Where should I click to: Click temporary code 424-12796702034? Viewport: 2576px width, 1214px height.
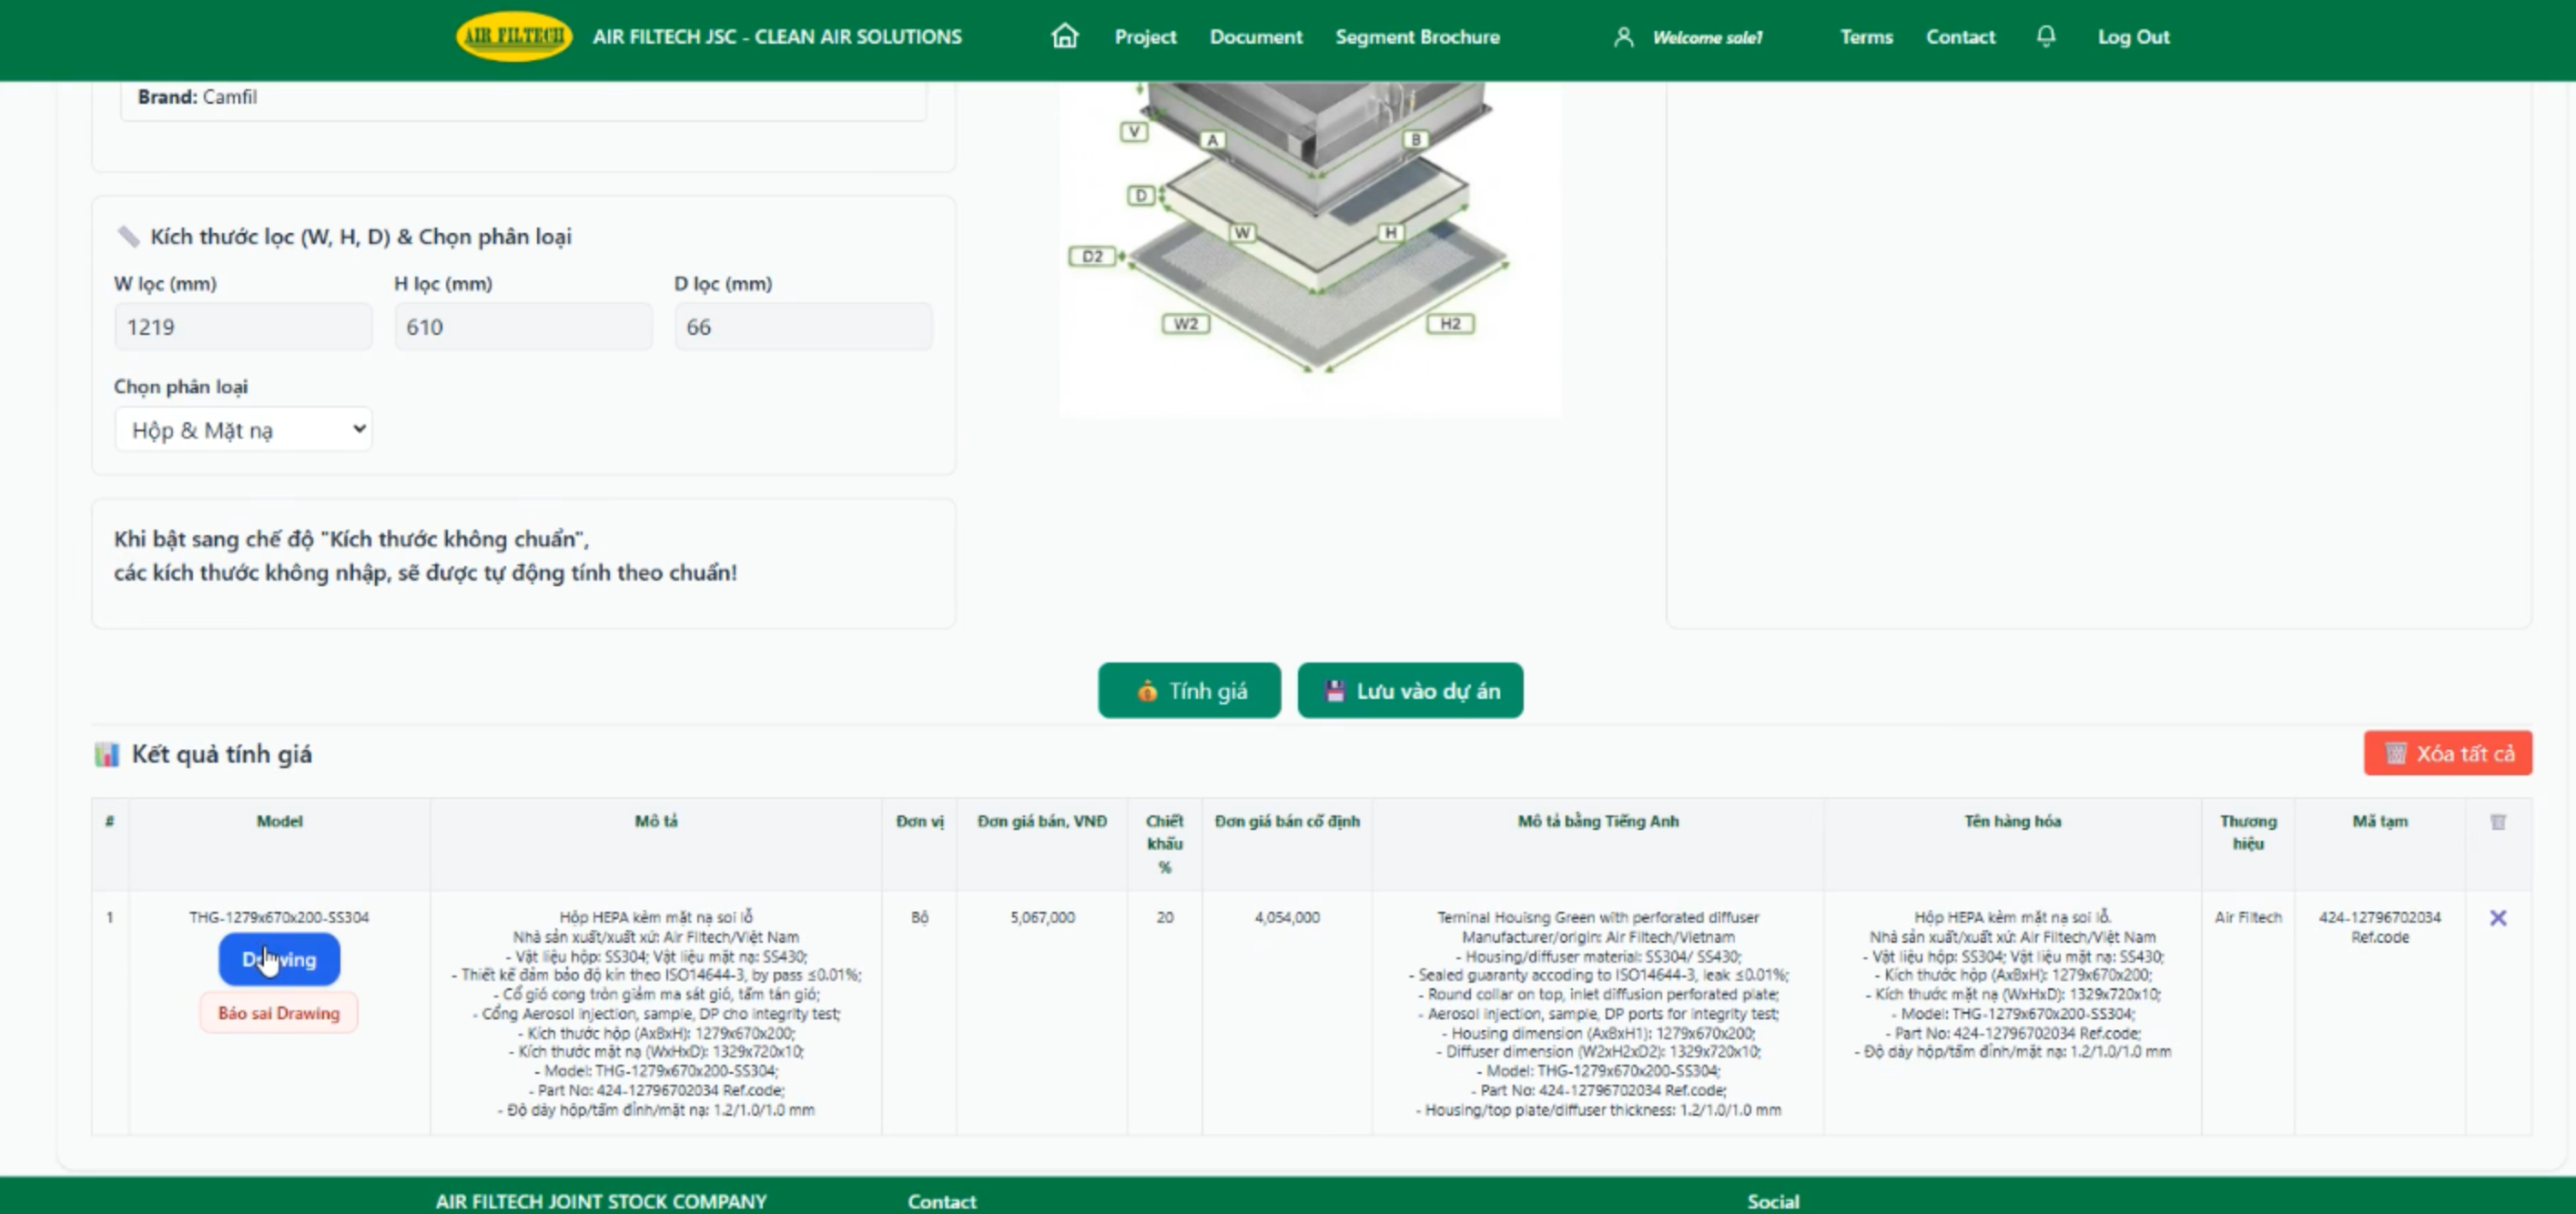(2379, 917)
